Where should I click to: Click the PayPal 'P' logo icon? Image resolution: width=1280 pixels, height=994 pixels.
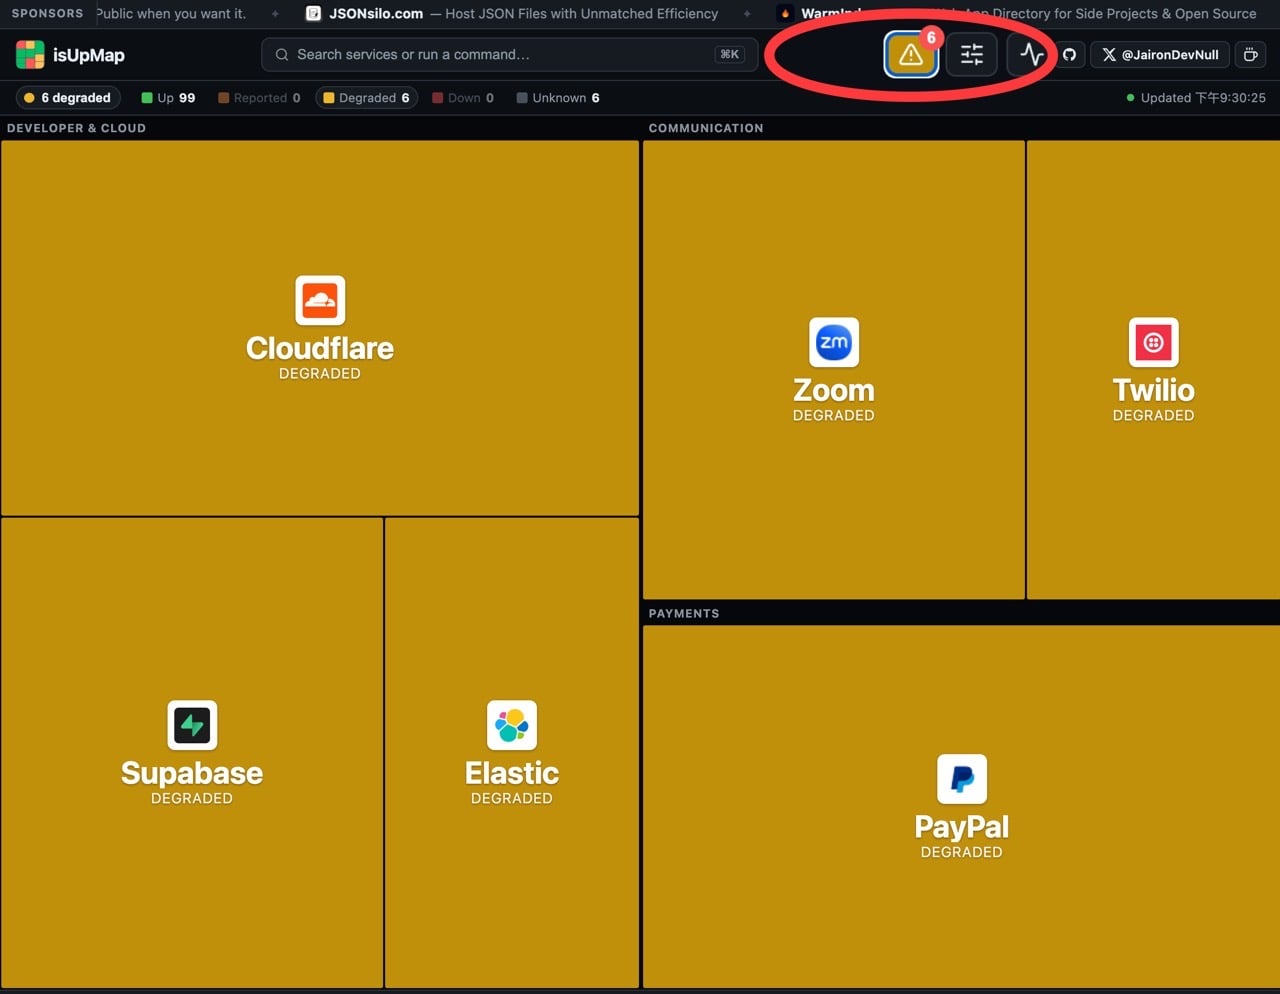click(x=962, y=779)
